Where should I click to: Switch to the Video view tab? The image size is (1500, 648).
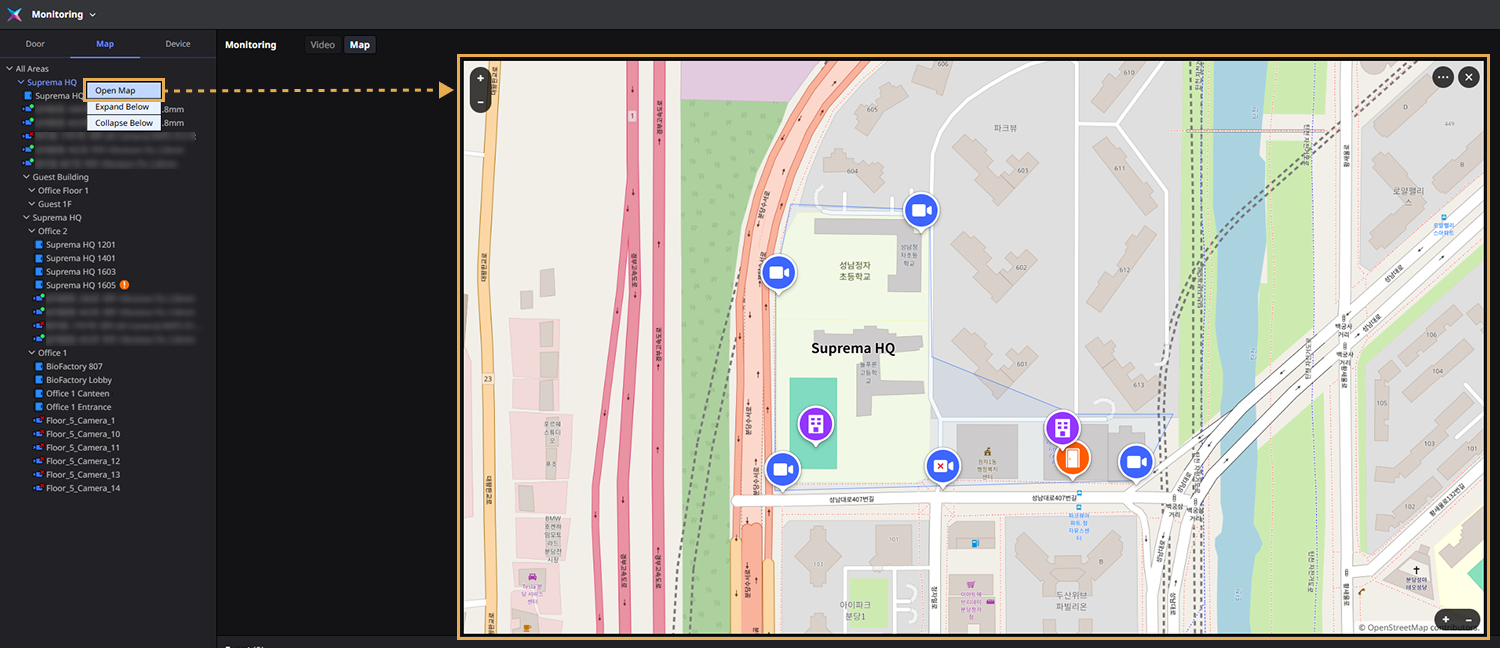click(x=322, y=45)
